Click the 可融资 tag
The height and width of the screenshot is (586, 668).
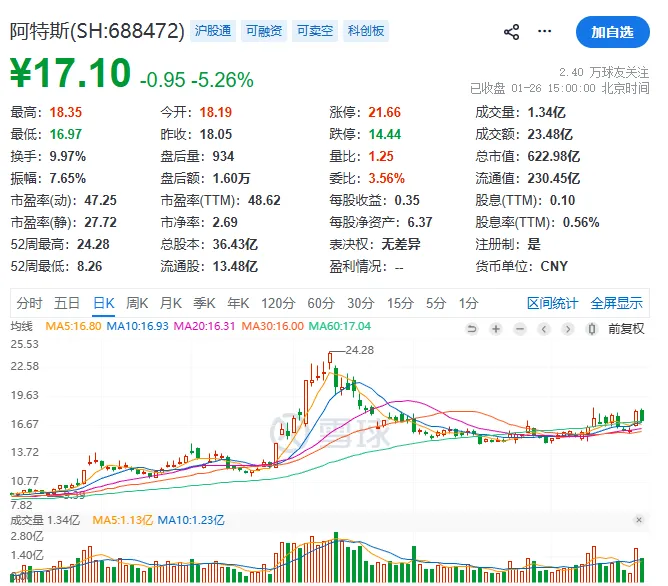pos(264,31)
